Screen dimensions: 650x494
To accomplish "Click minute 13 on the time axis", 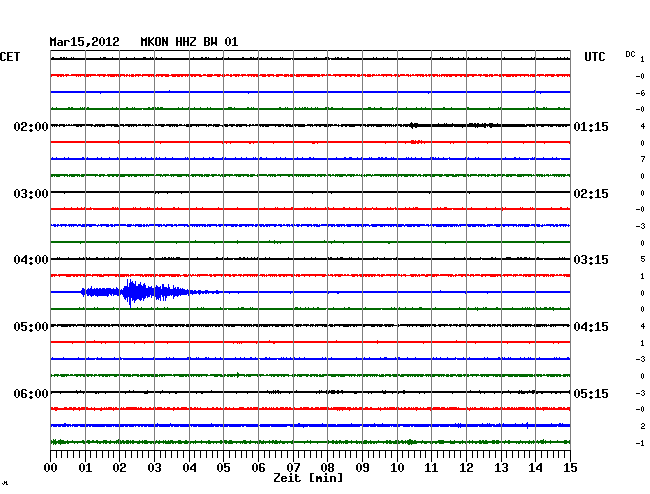I will (x=501, y=468).
